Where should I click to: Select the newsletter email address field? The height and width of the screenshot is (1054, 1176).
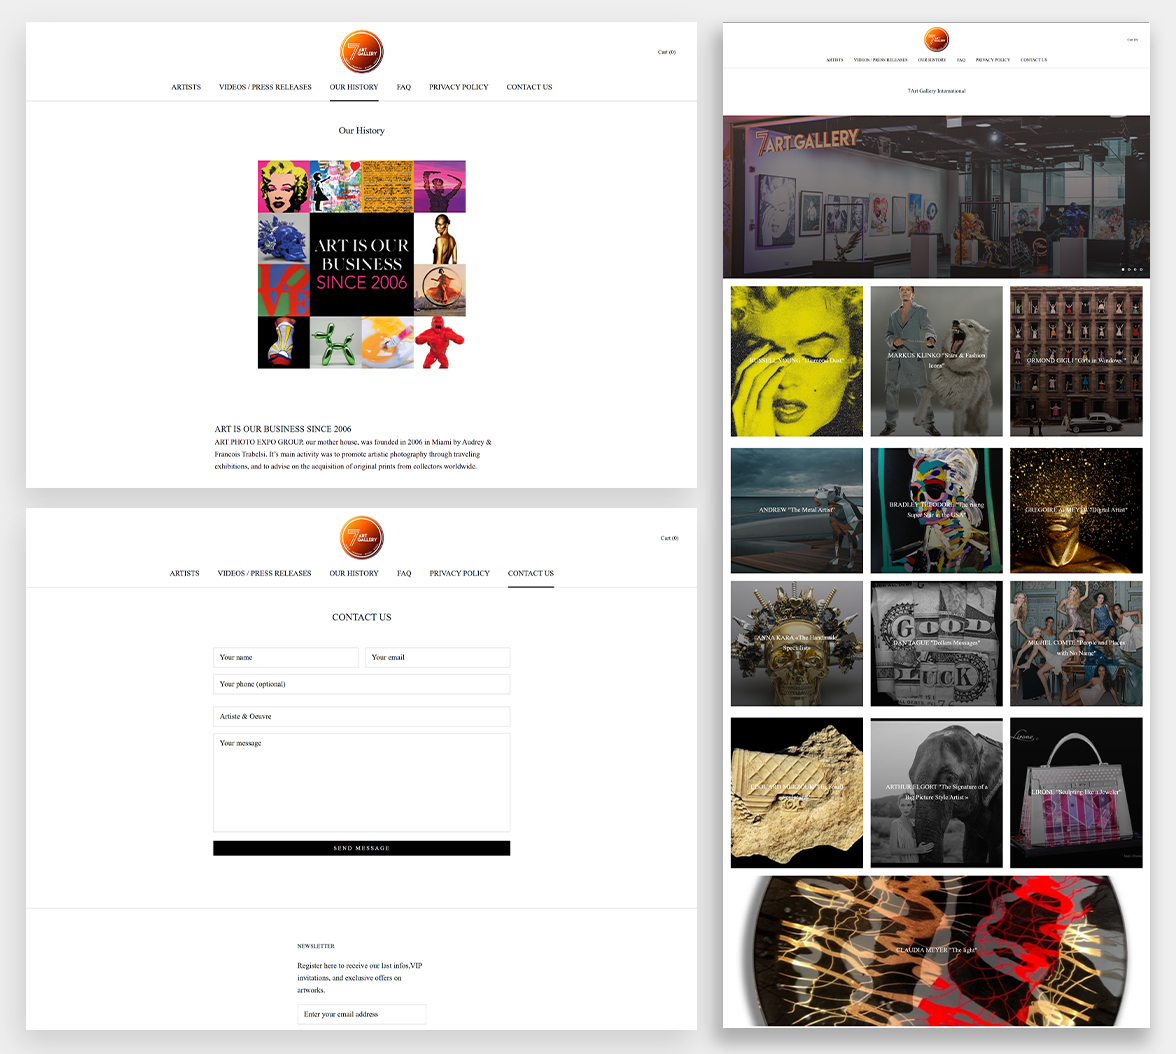click(x=361, y=1014)
